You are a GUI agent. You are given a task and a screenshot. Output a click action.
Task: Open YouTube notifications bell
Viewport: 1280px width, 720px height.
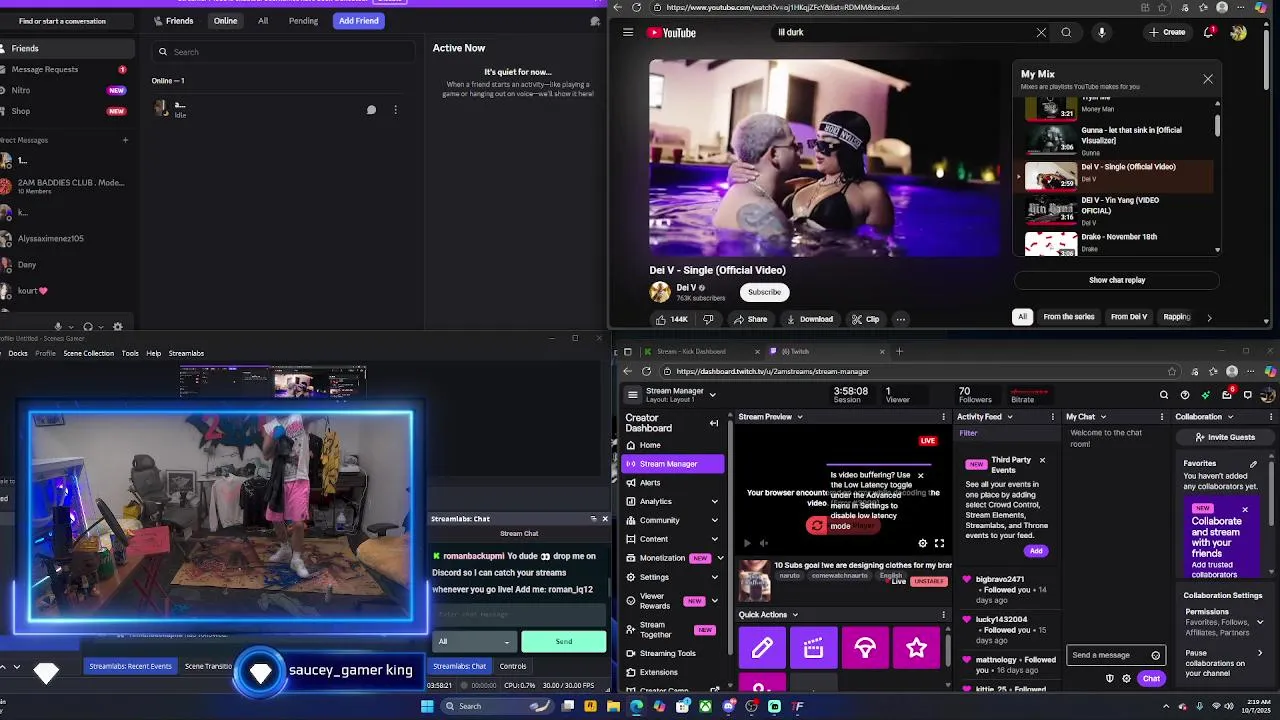[x=1209, y=32]
